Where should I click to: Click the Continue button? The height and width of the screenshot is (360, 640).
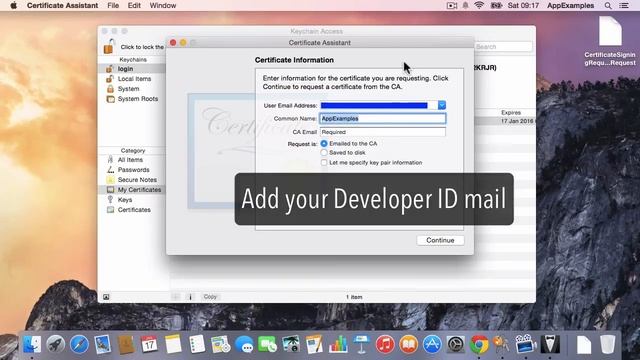point(440,240)
